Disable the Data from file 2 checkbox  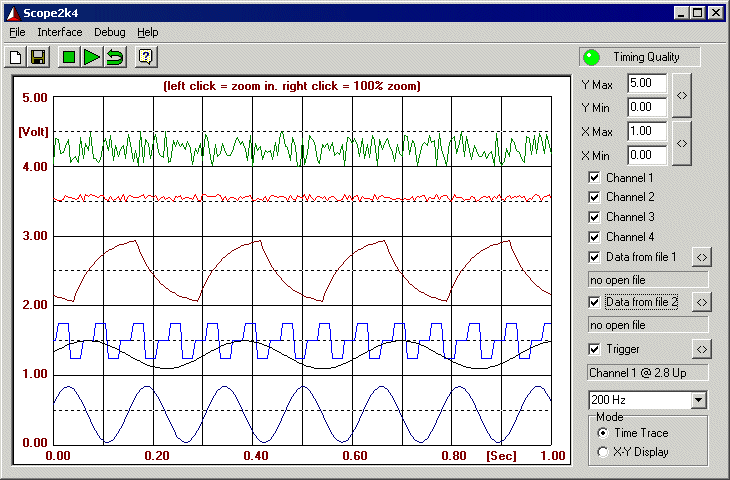[x=594, y=302]
